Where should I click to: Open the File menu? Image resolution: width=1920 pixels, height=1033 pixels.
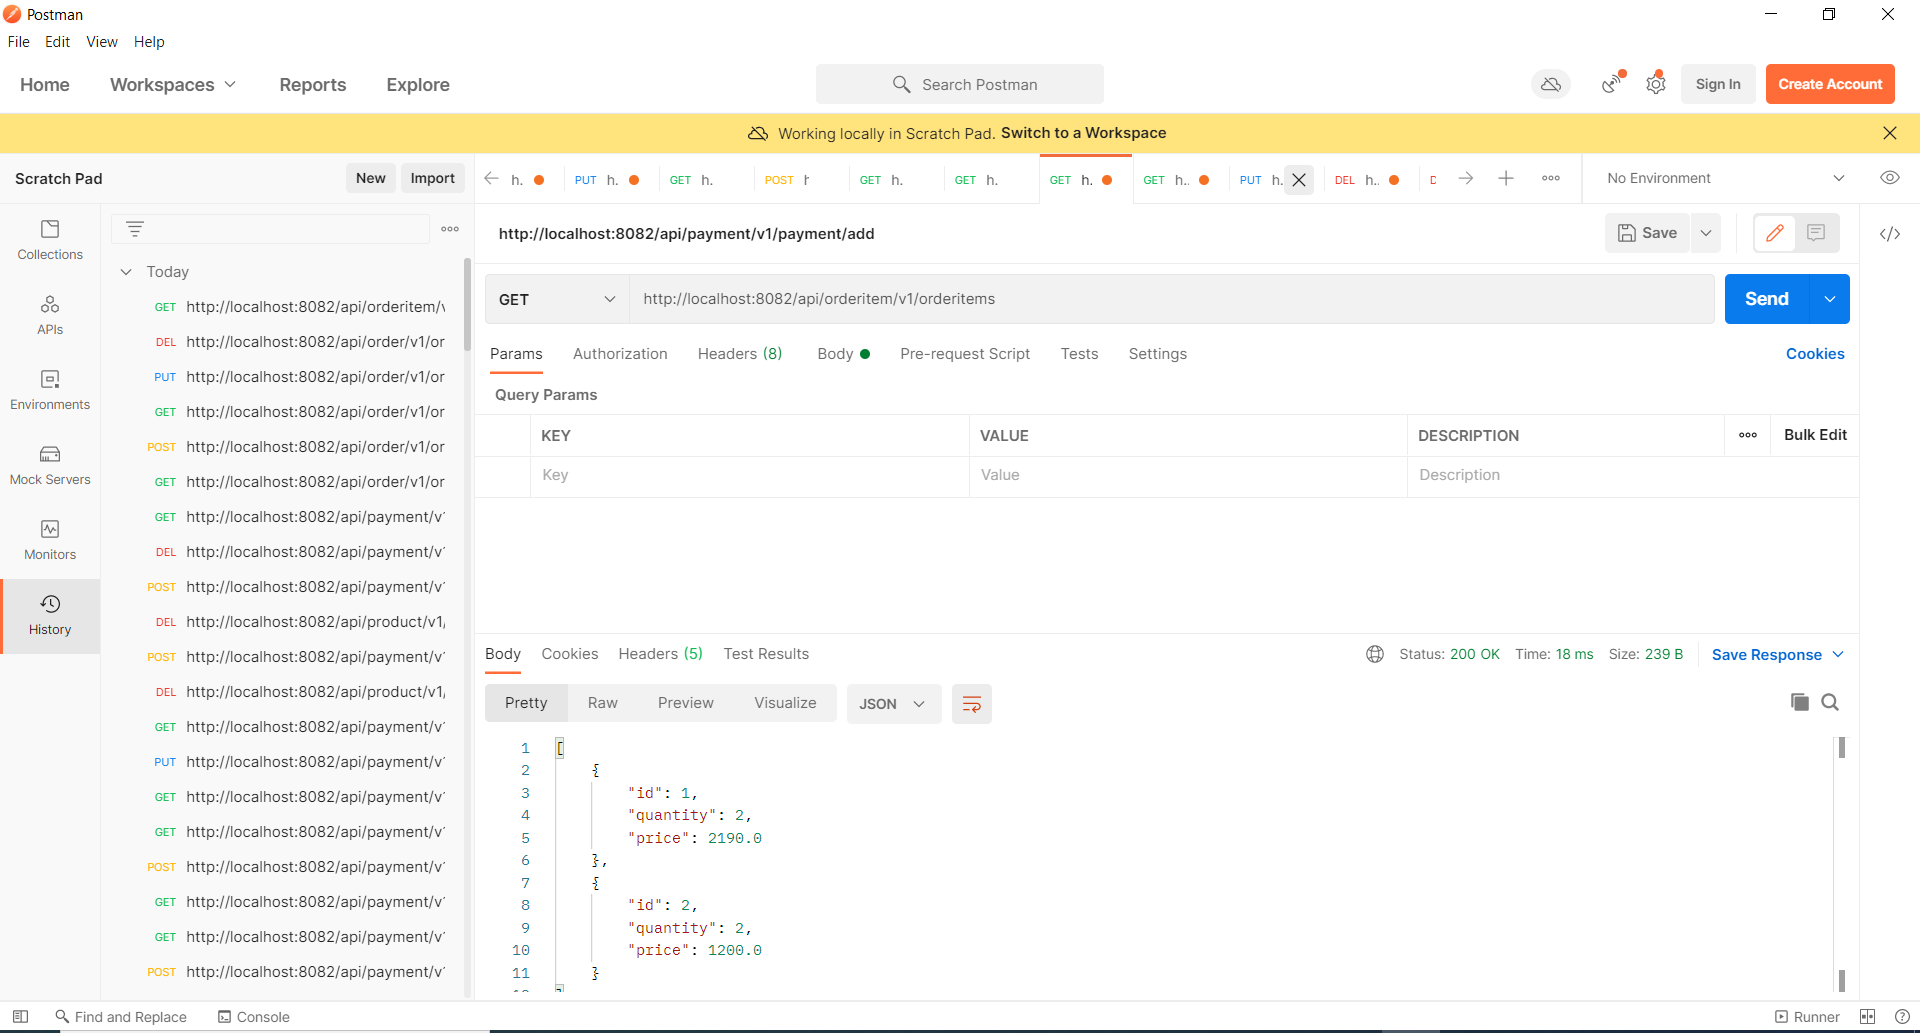19,42
